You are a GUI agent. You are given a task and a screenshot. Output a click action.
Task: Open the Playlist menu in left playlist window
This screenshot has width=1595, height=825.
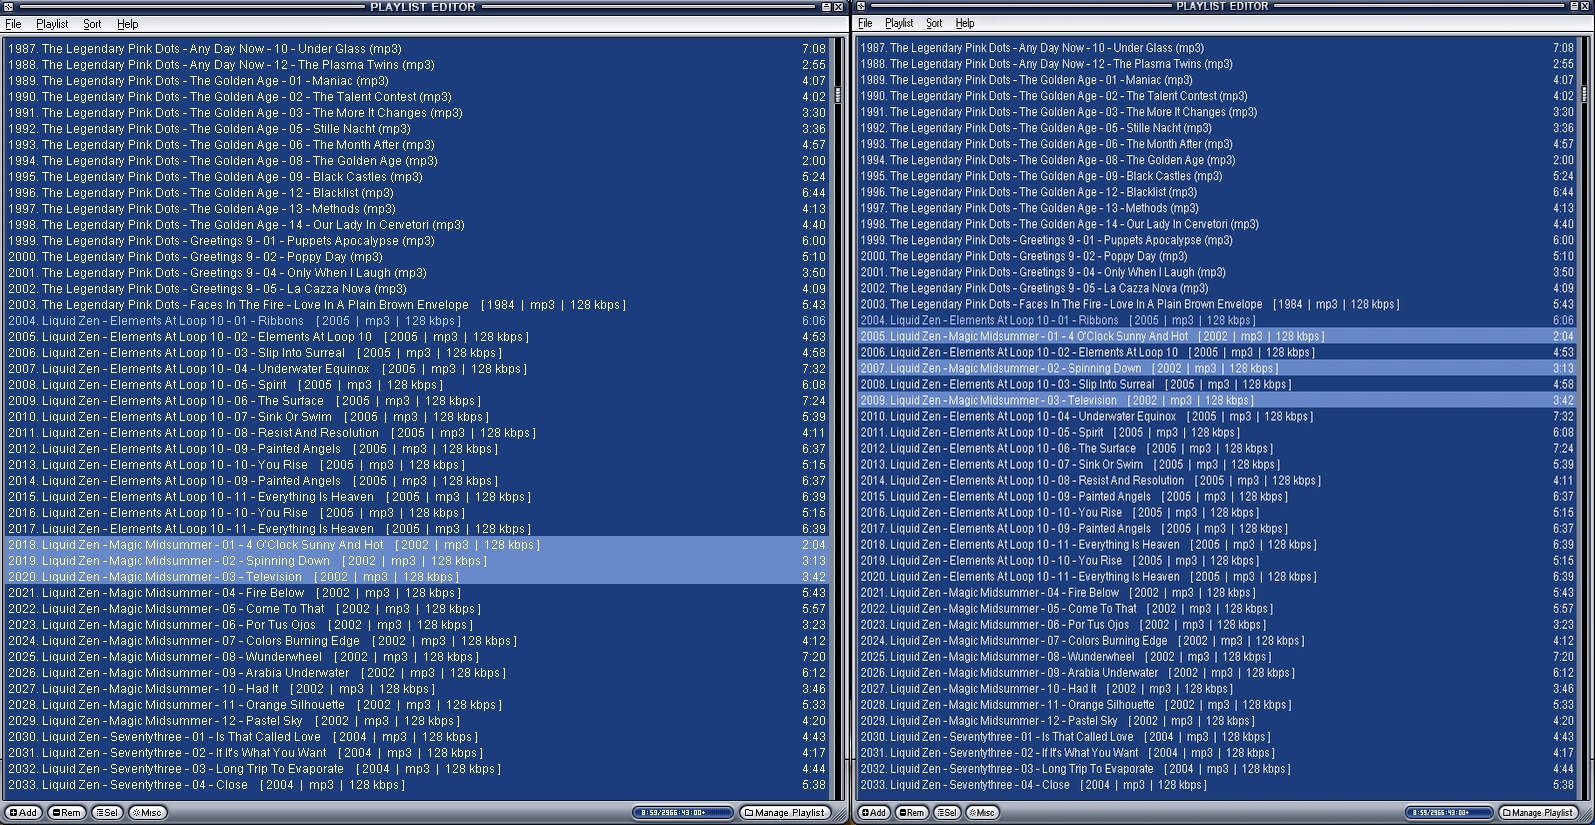[x=52, y=24]
